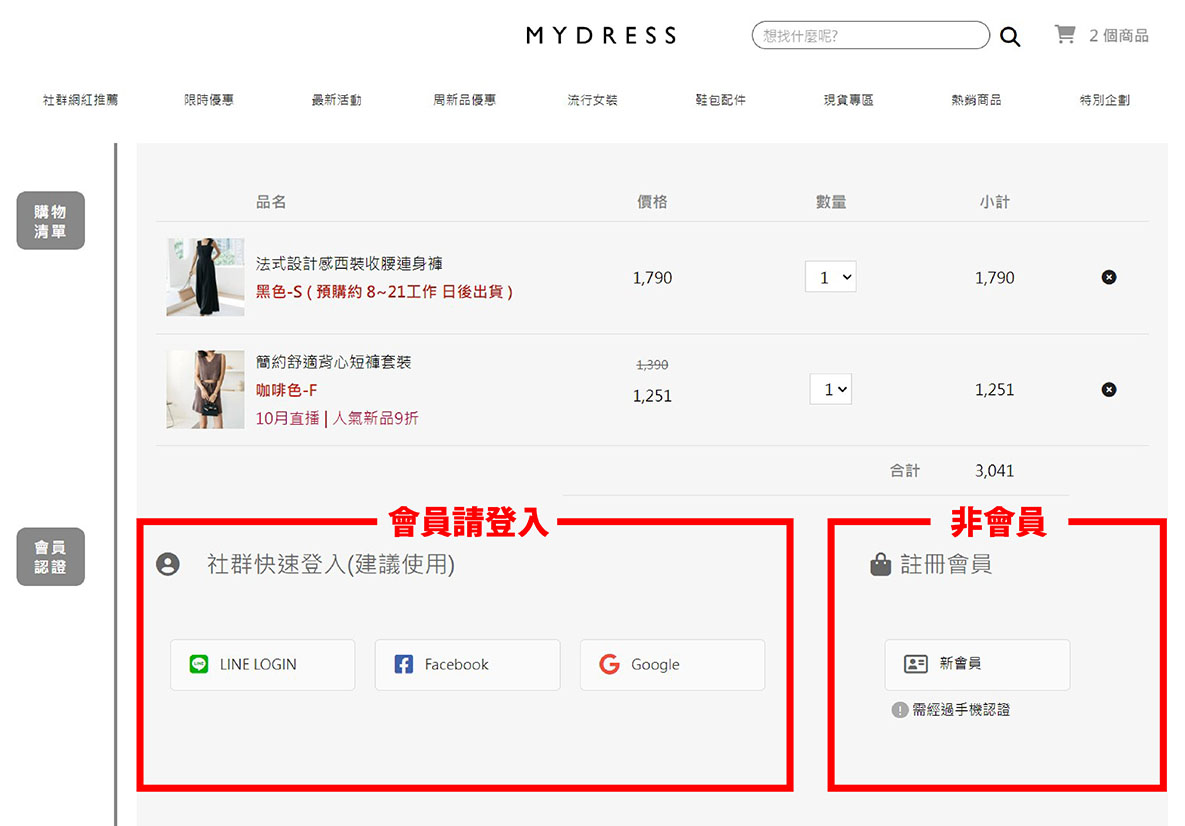1185x826 pixels.
Task: Remove the coffee vest shorts set from cart
Action: (1109, 390)
